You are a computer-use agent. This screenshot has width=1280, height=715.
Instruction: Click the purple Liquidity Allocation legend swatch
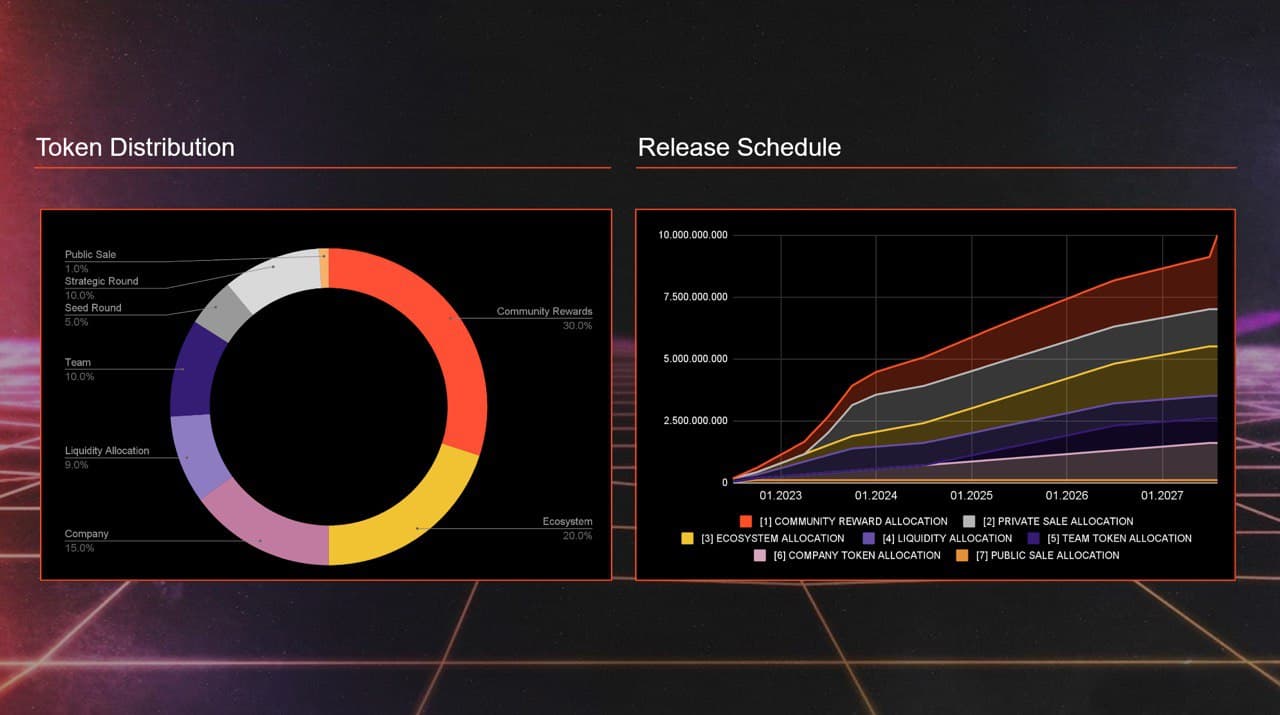click(868, 538)
